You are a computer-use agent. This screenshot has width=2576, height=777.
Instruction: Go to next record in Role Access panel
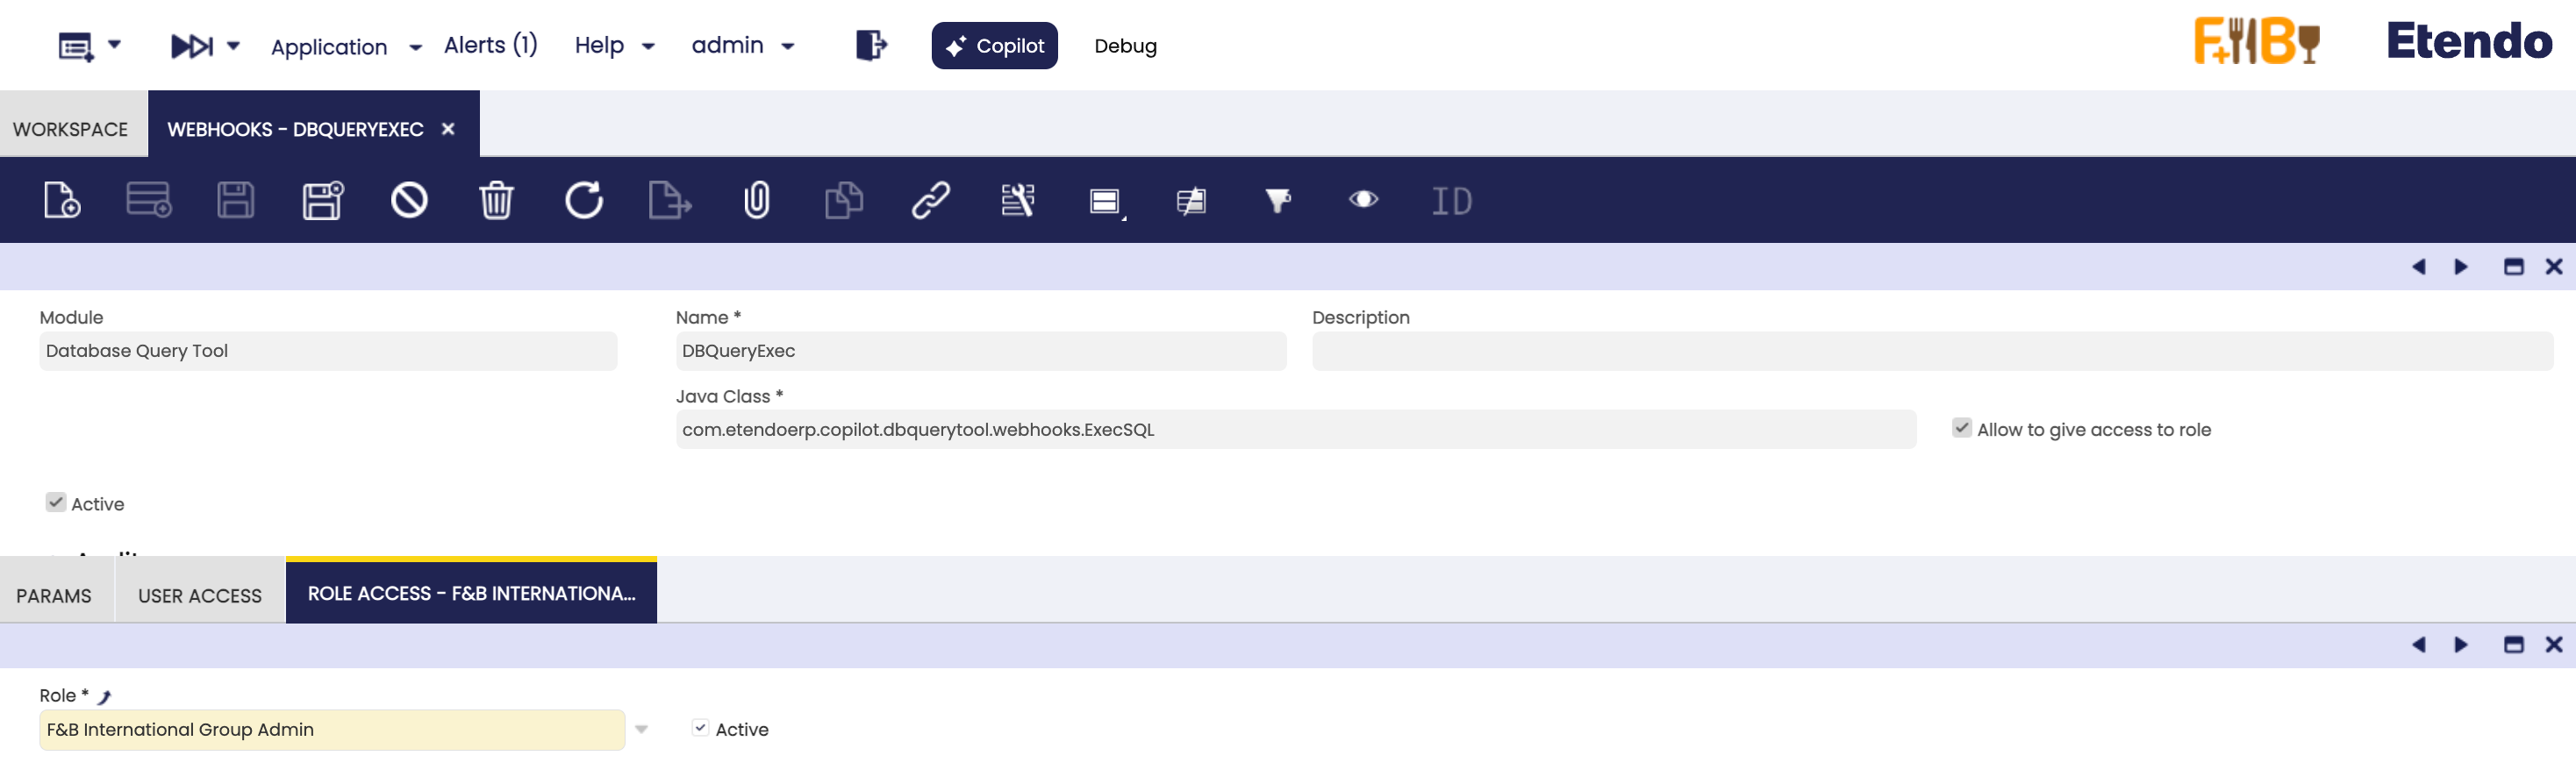point(2461,645)
